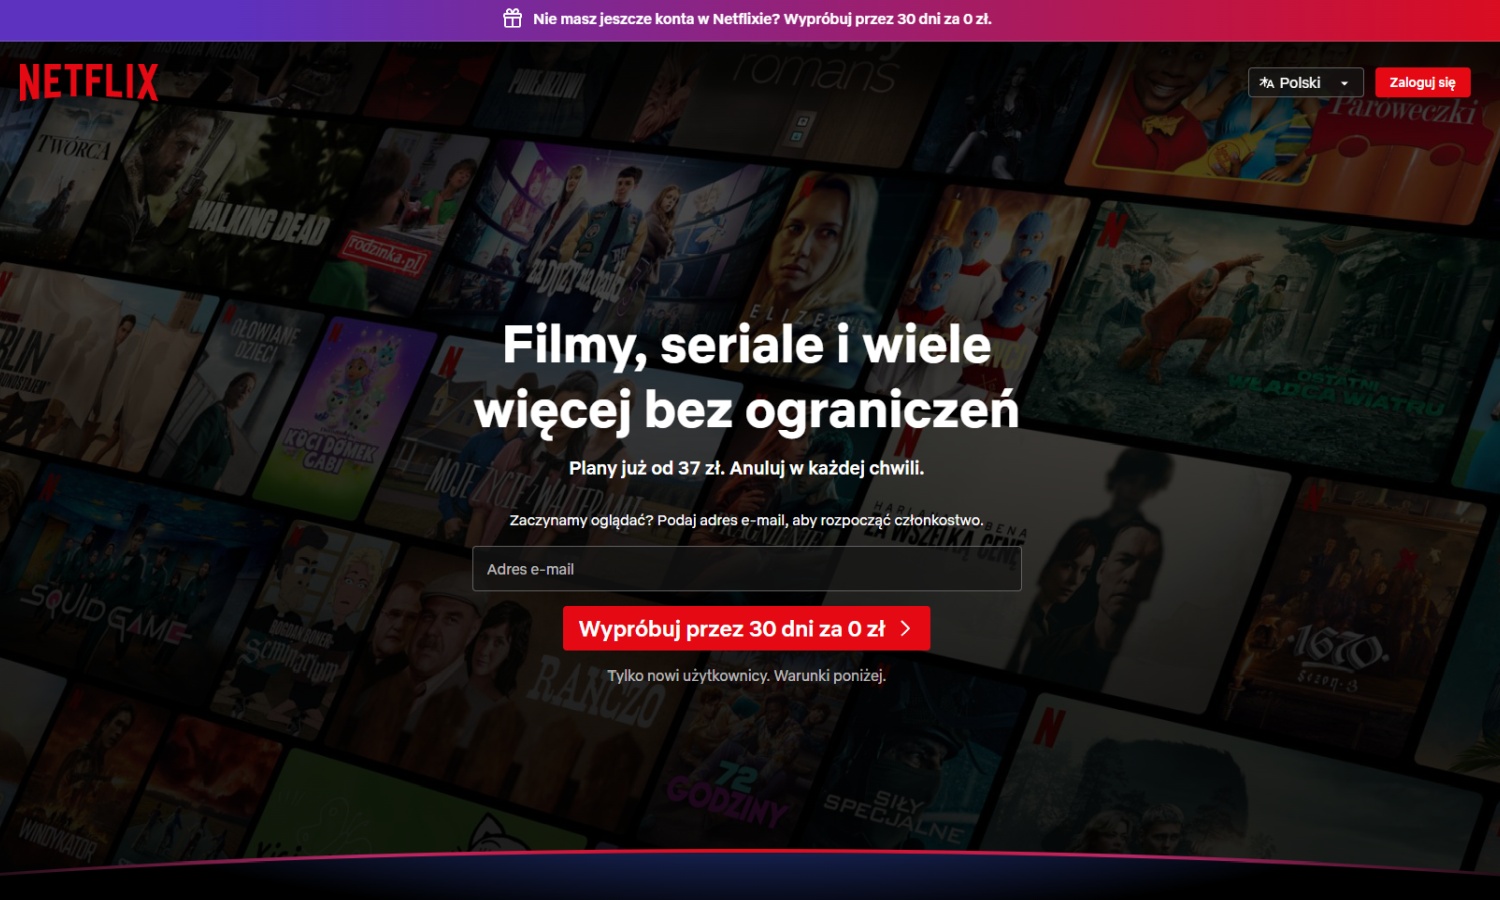1500x900 pixels.
Task: Click the Netflix logo
Action: 89,82
